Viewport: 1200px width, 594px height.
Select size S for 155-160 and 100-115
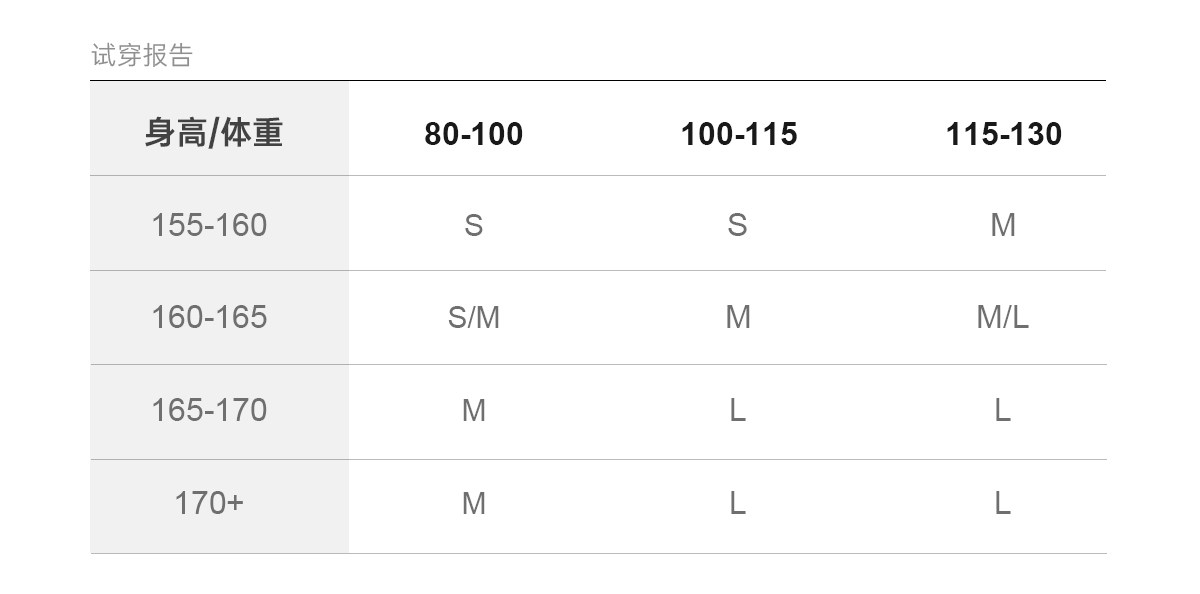(737, 225)
